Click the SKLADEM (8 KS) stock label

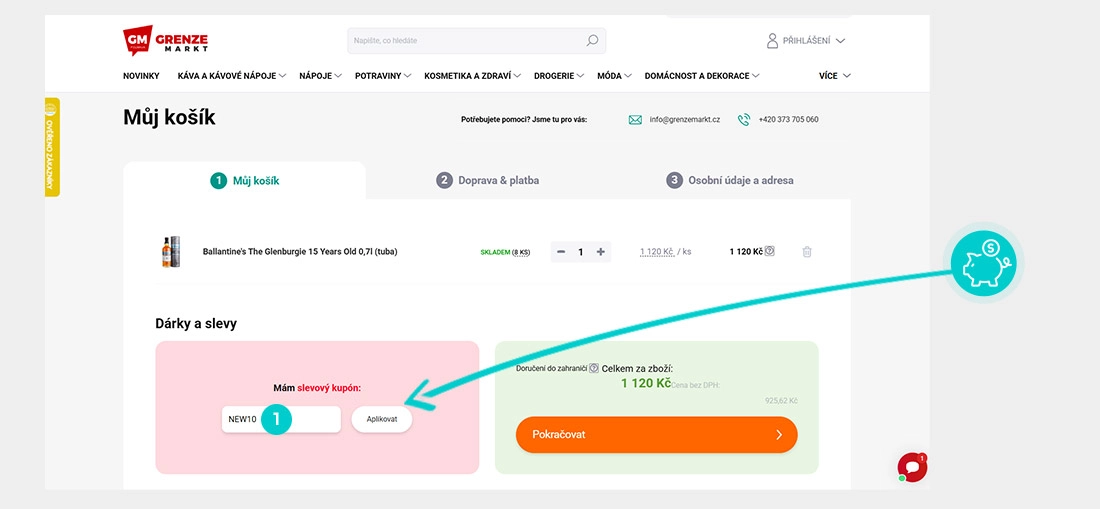point(505,252)
